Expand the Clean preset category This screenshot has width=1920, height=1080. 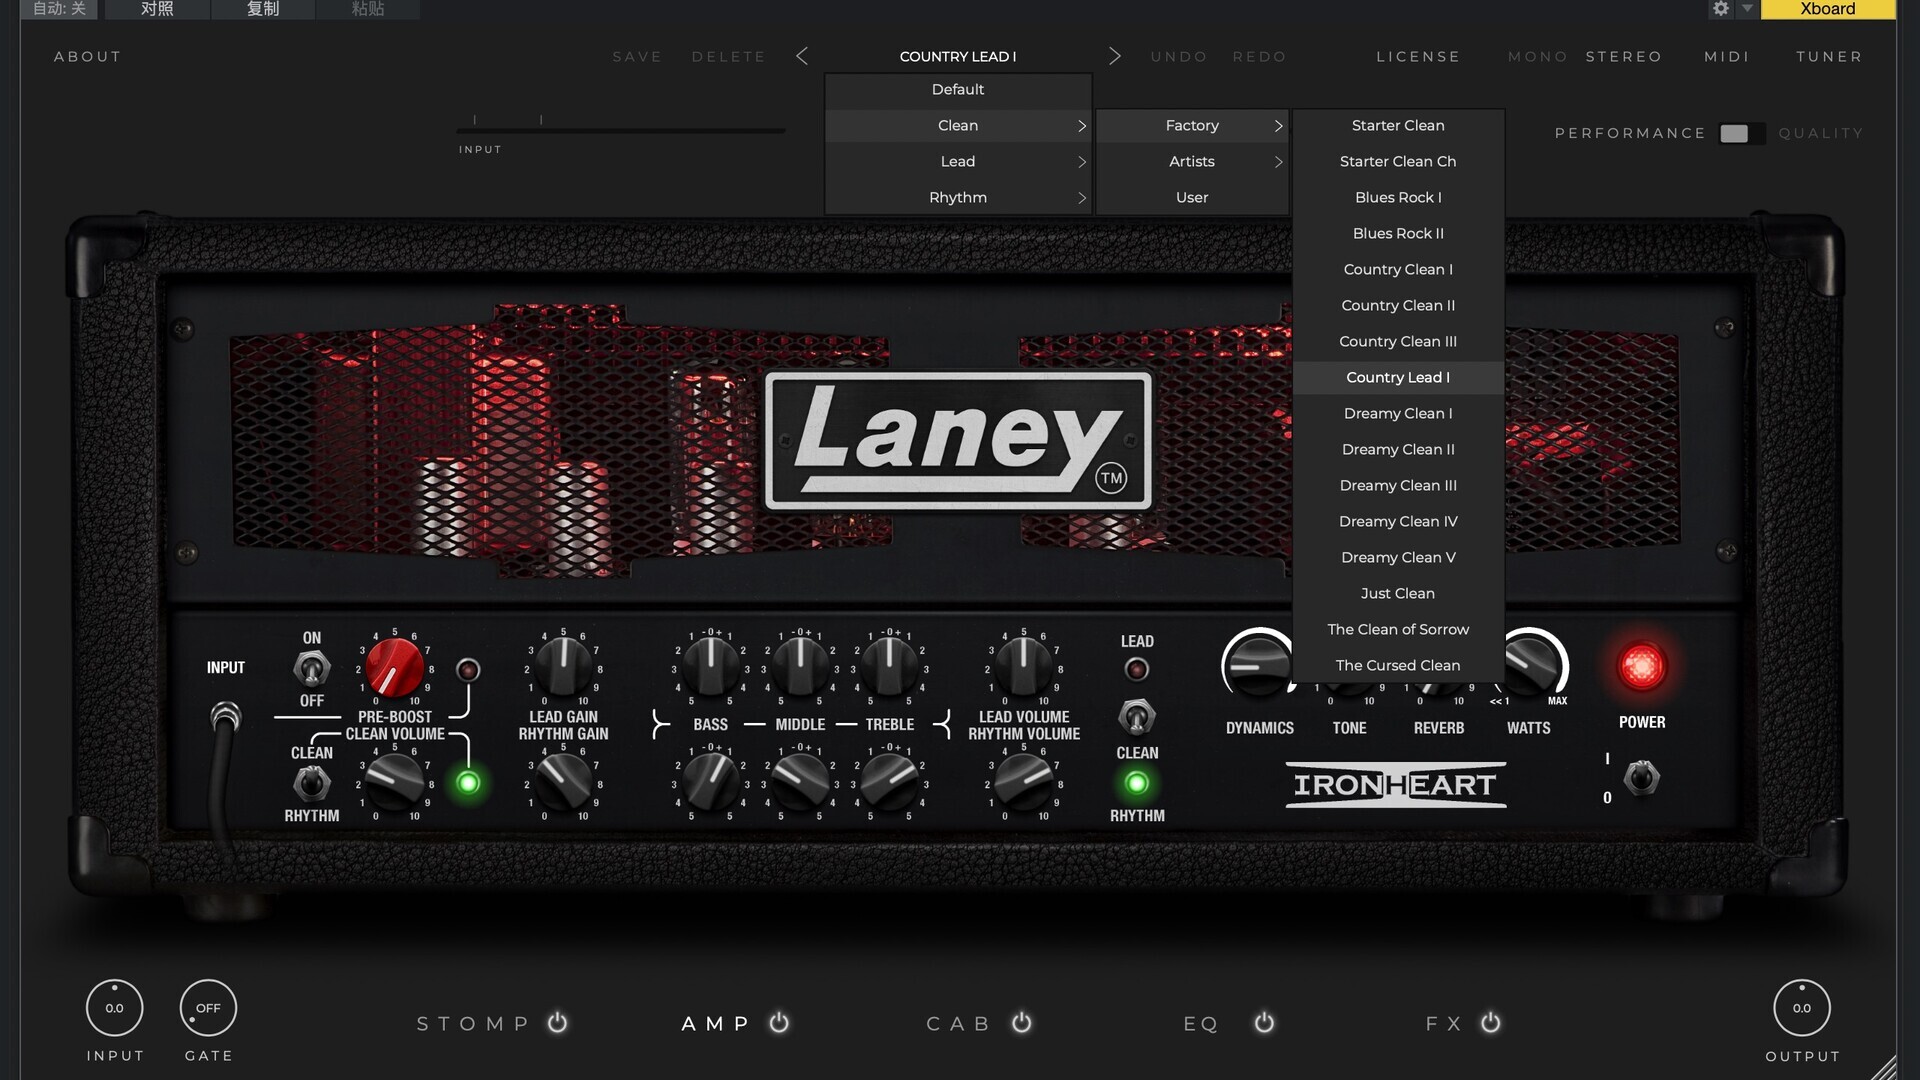(958, 125)
